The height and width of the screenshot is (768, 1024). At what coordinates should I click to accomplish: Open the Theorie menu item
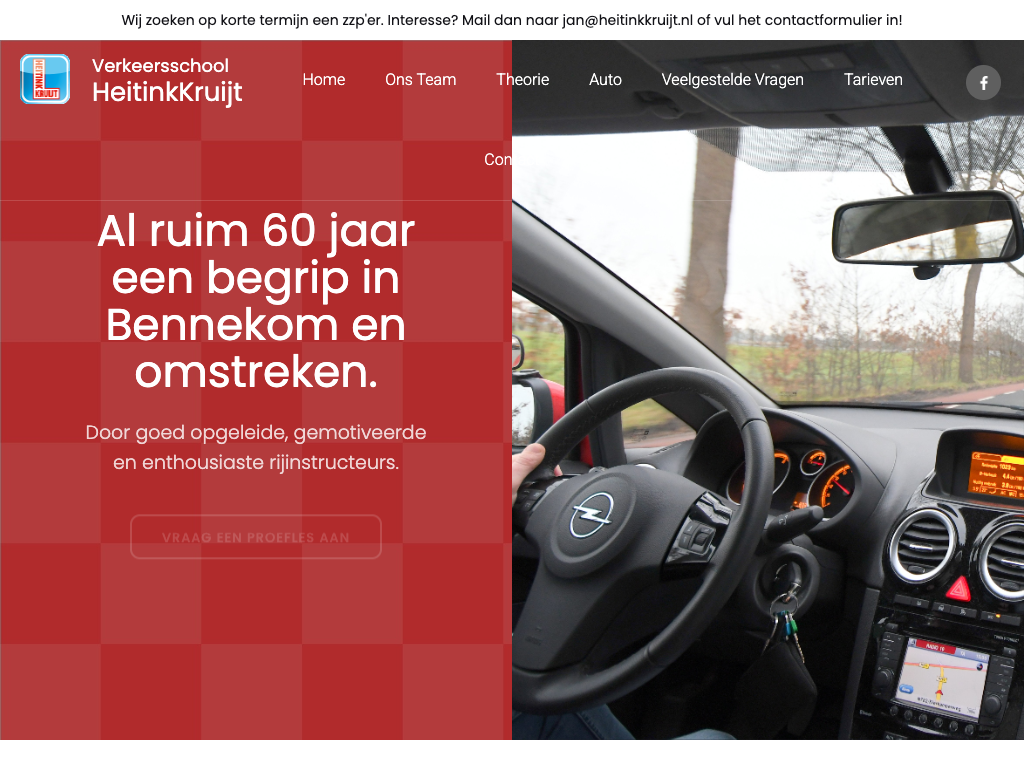522,80
